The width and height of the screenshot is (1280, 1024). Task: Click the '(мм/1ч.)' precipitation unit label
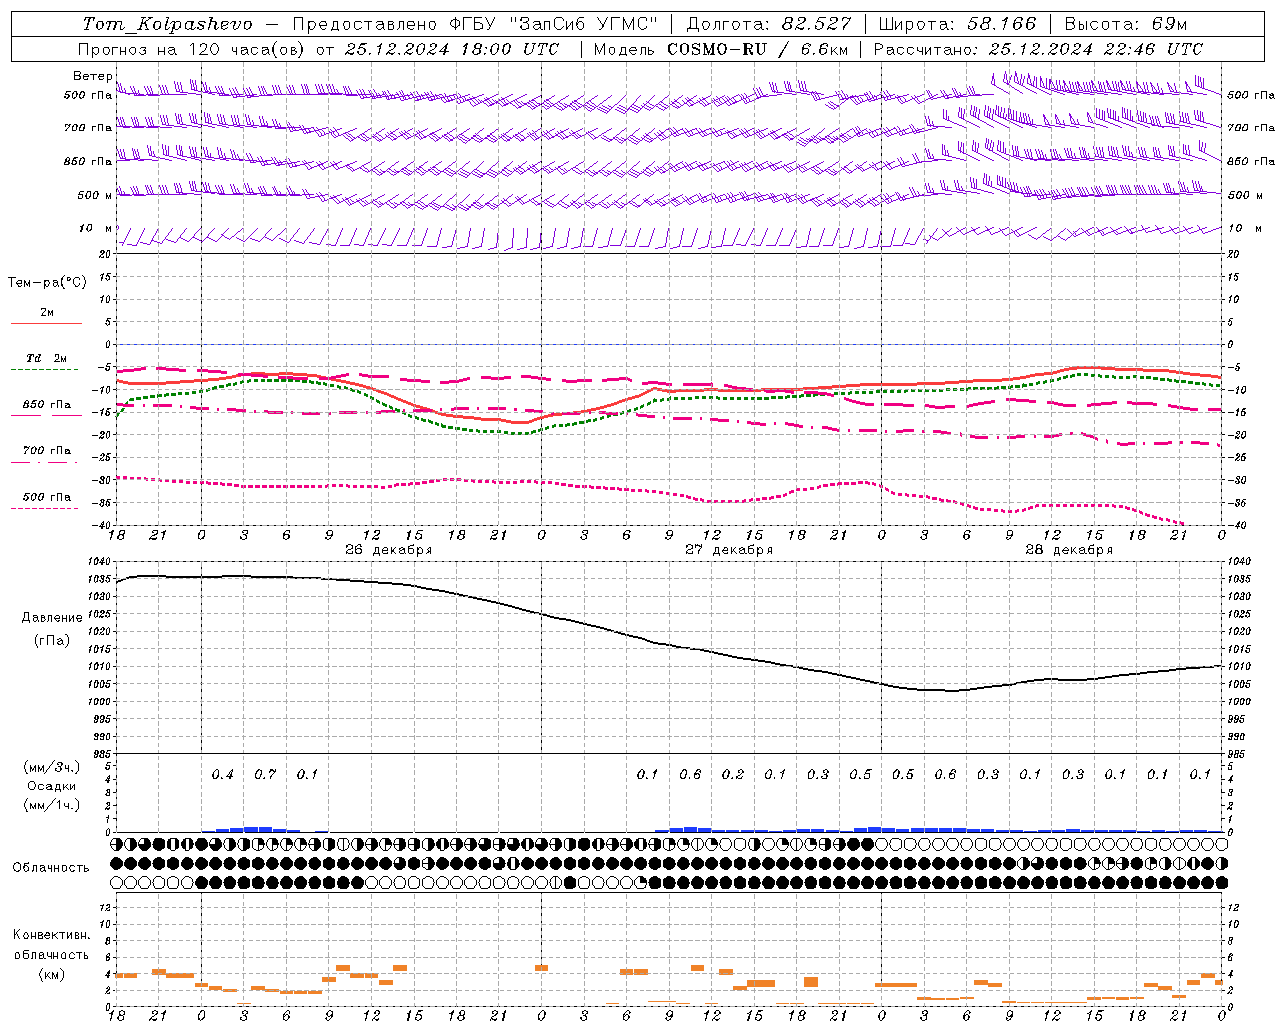[52, 805]
